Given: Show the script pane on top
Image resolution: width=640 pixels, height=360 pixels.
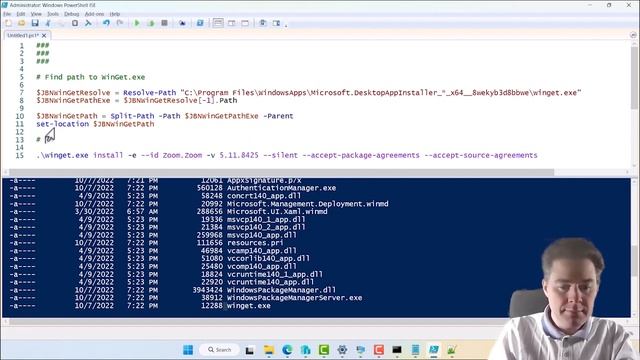Looking at the screenshot, I should 218,23.
